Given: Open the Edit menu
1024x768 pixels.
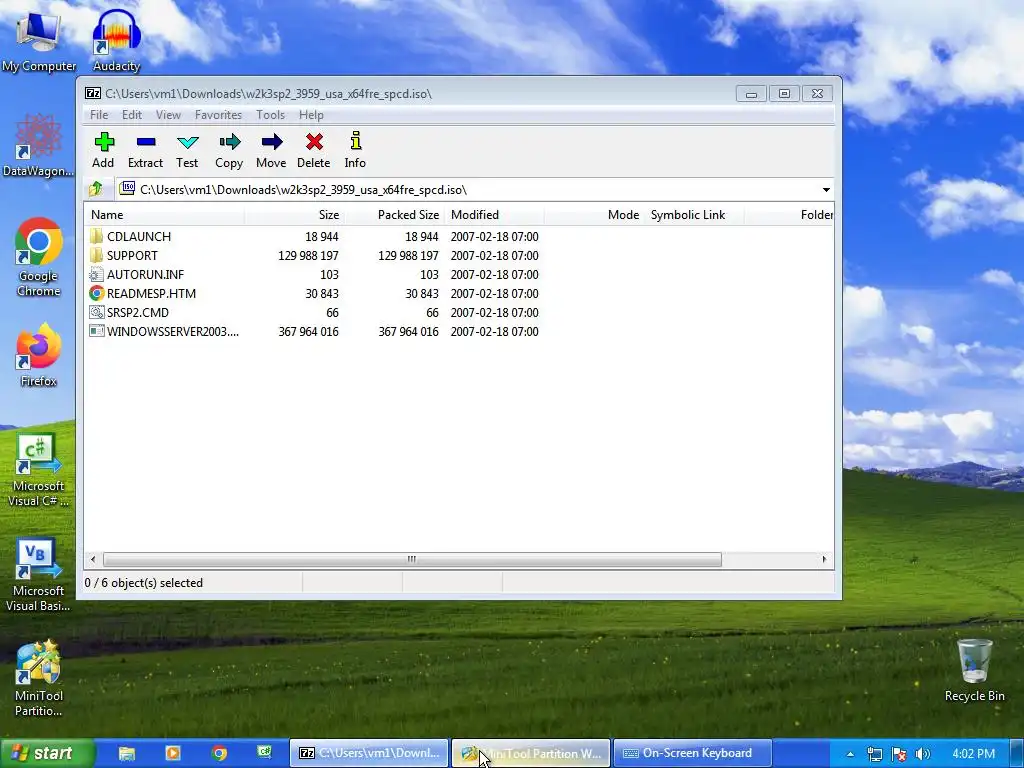Looking at the screenshot, I should click(132, 115).
